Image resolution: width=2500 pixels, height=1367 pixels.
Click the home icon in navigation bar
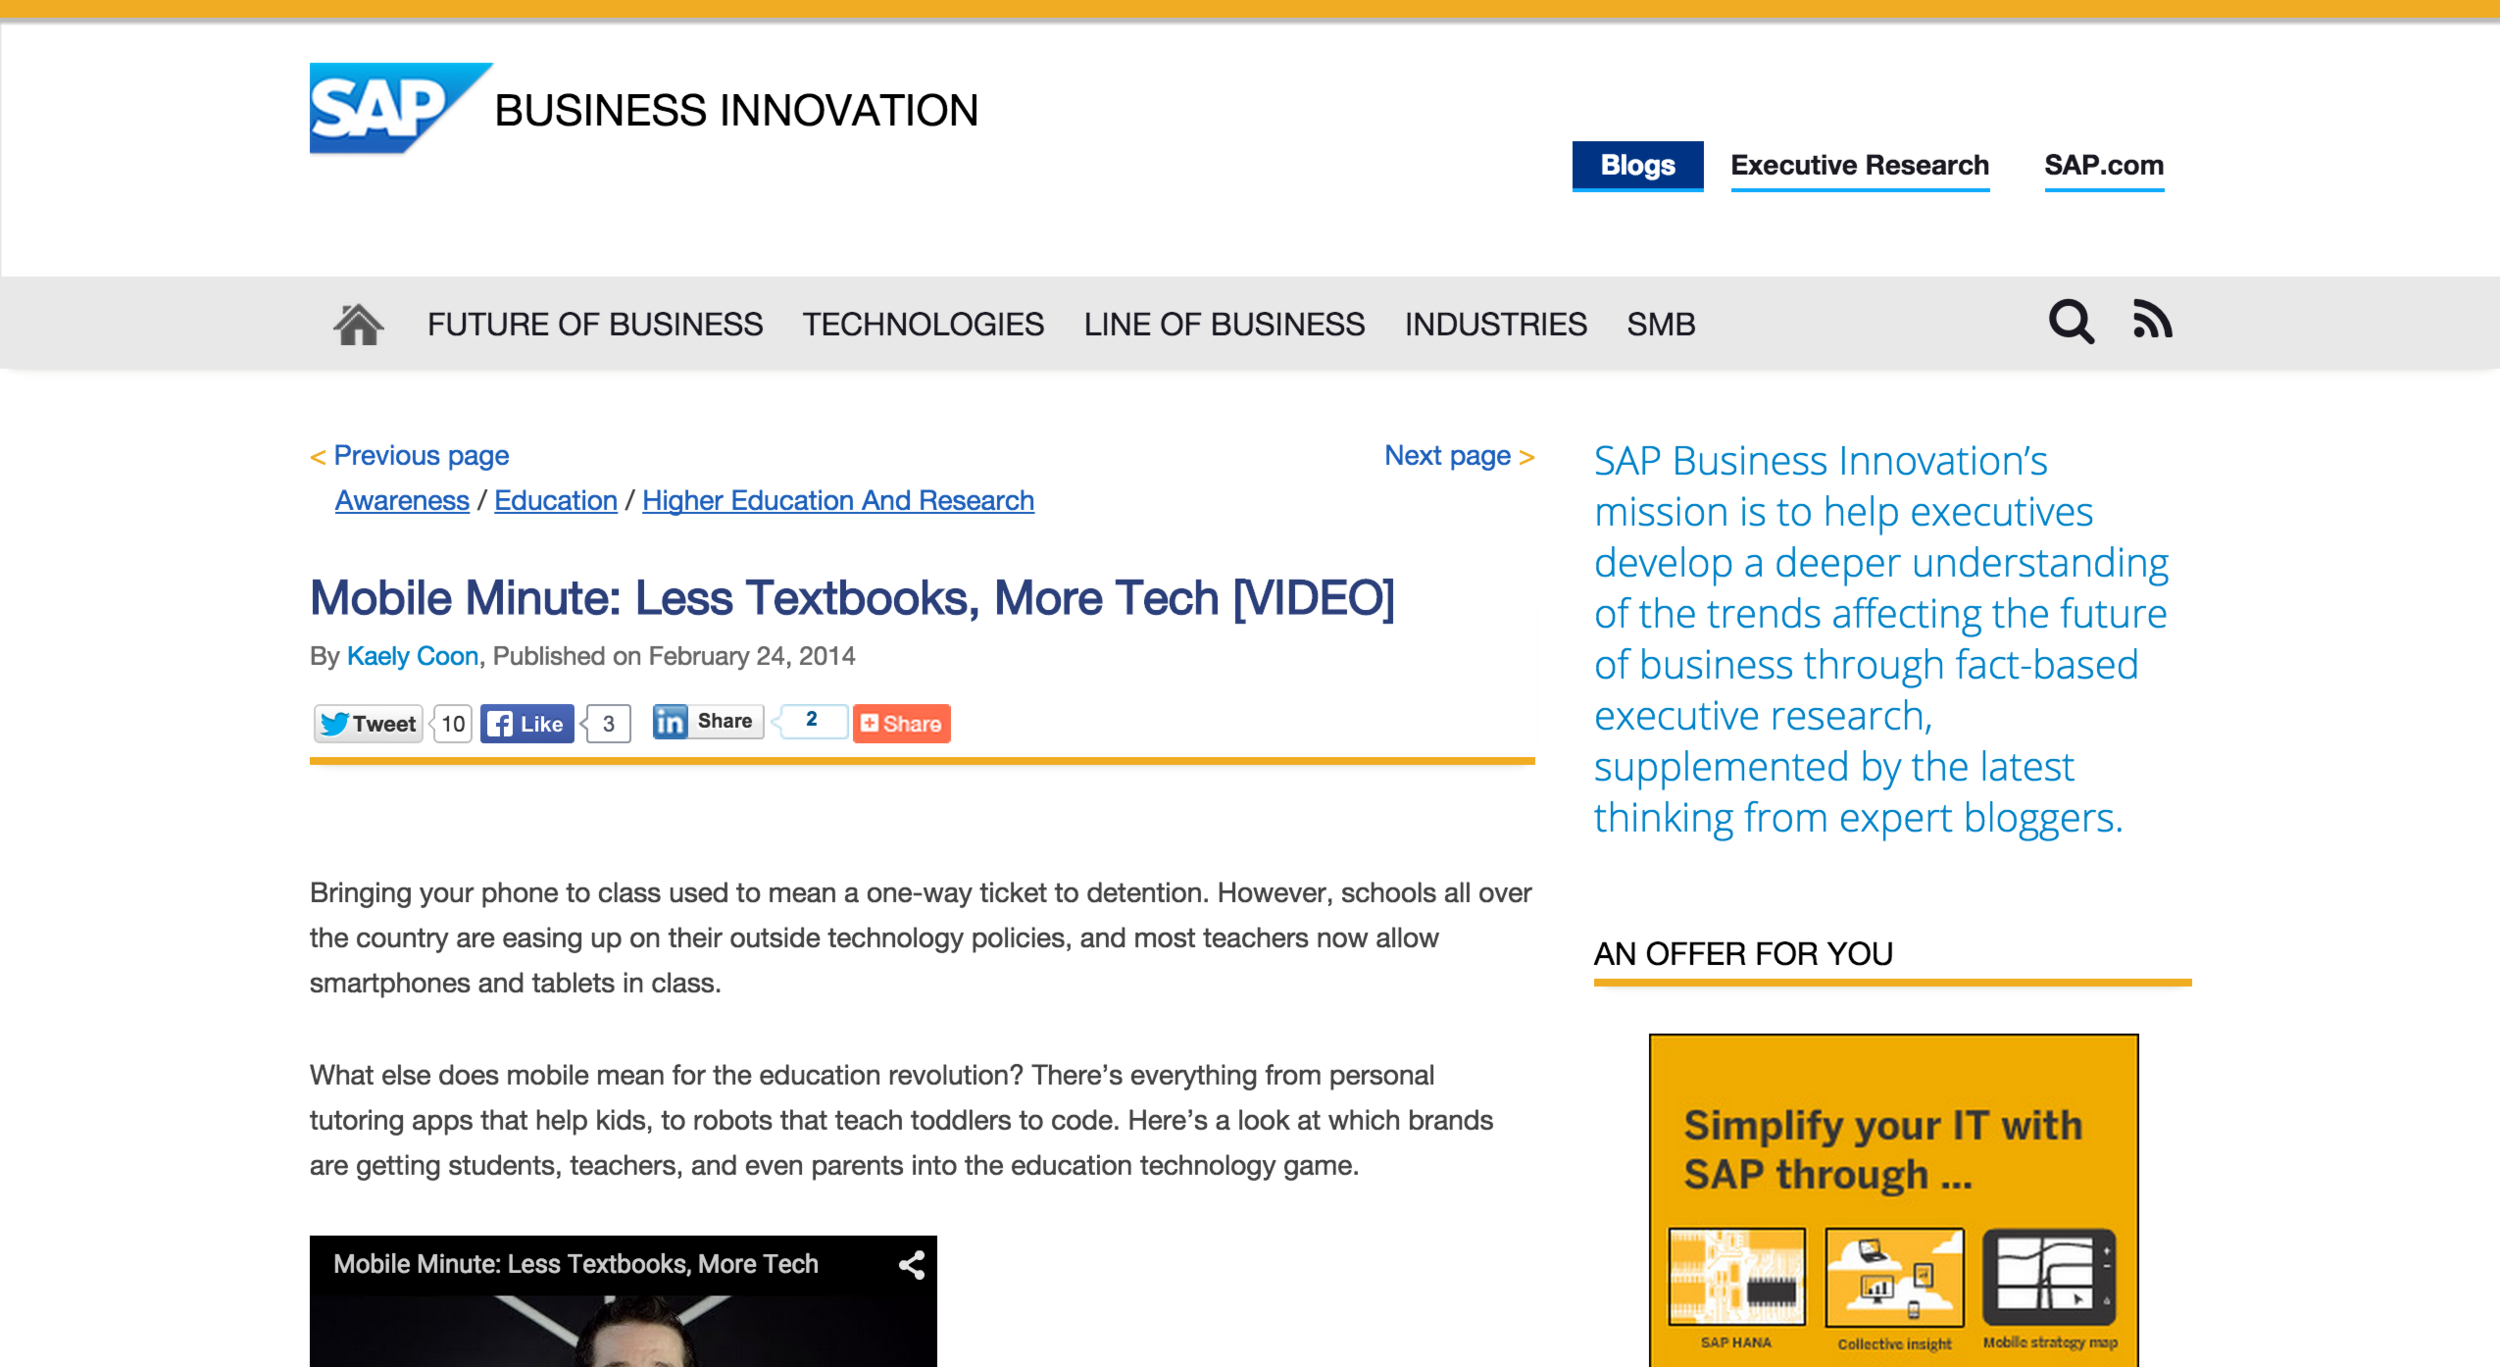(358, 324)
